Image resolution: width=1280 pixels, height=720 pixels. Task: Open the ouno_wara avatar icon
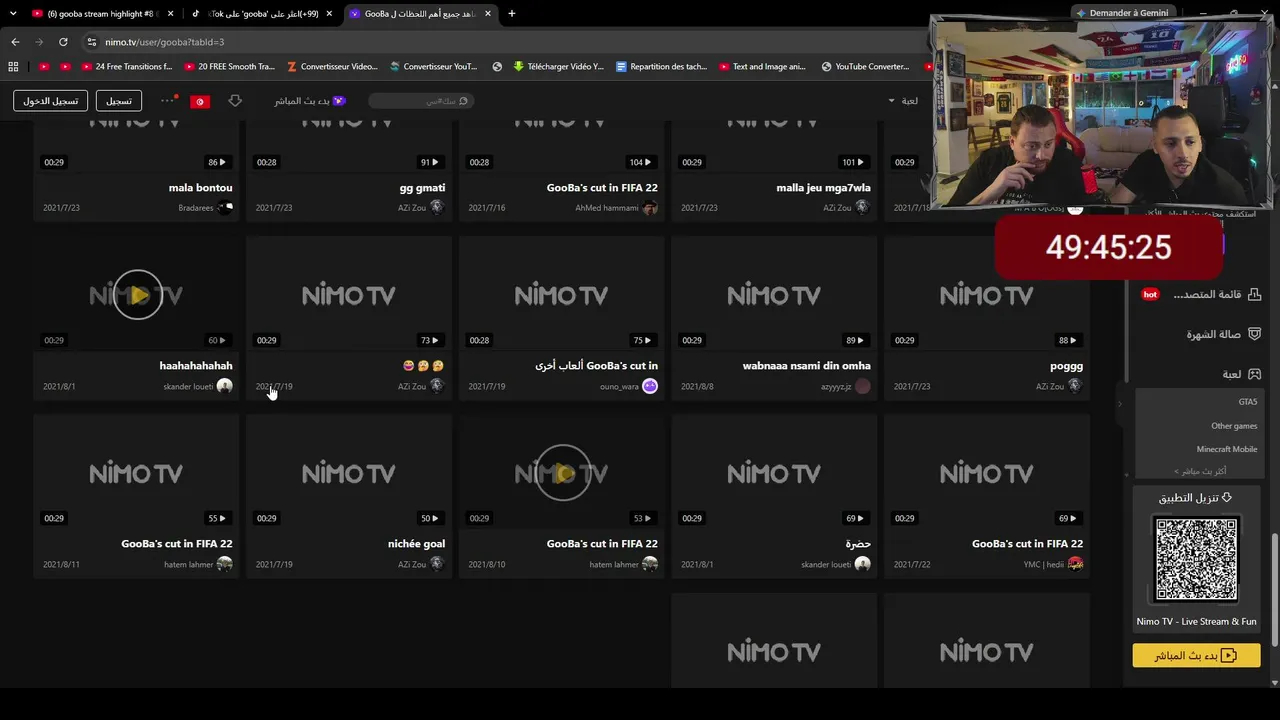coord(650,386)
